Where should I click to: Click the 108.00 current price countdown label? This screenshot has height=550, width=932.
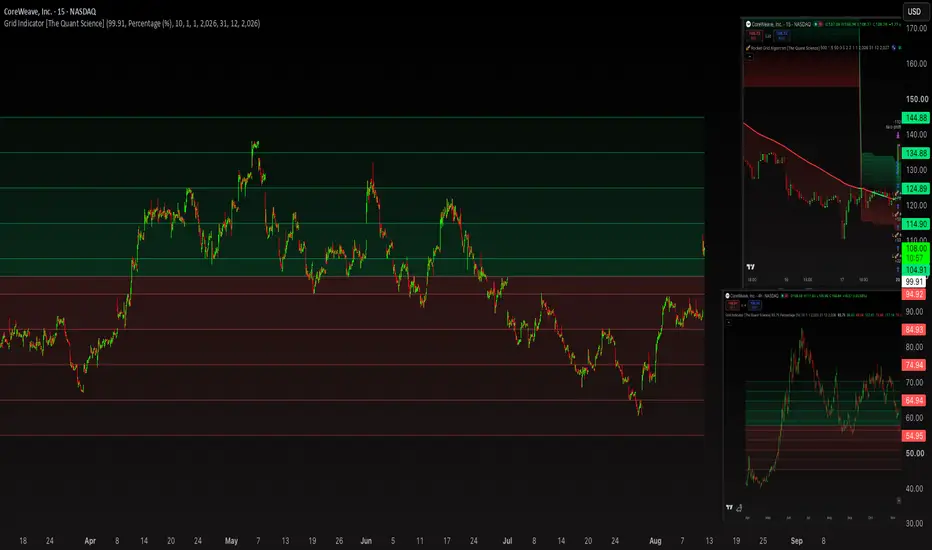point(916,253)
